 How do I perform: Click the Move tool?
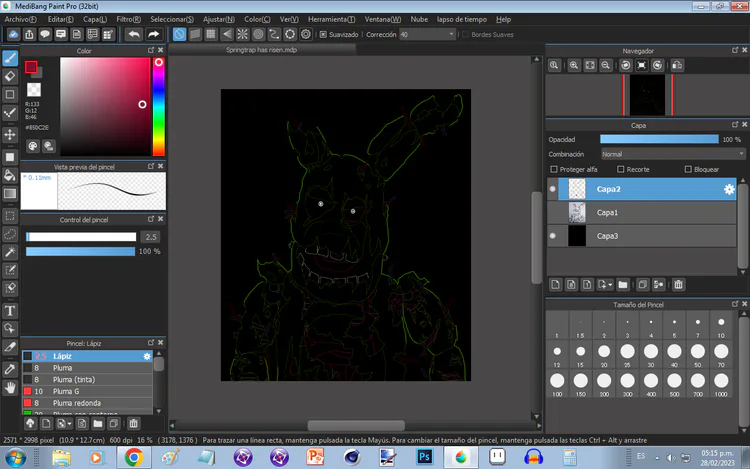10,134
